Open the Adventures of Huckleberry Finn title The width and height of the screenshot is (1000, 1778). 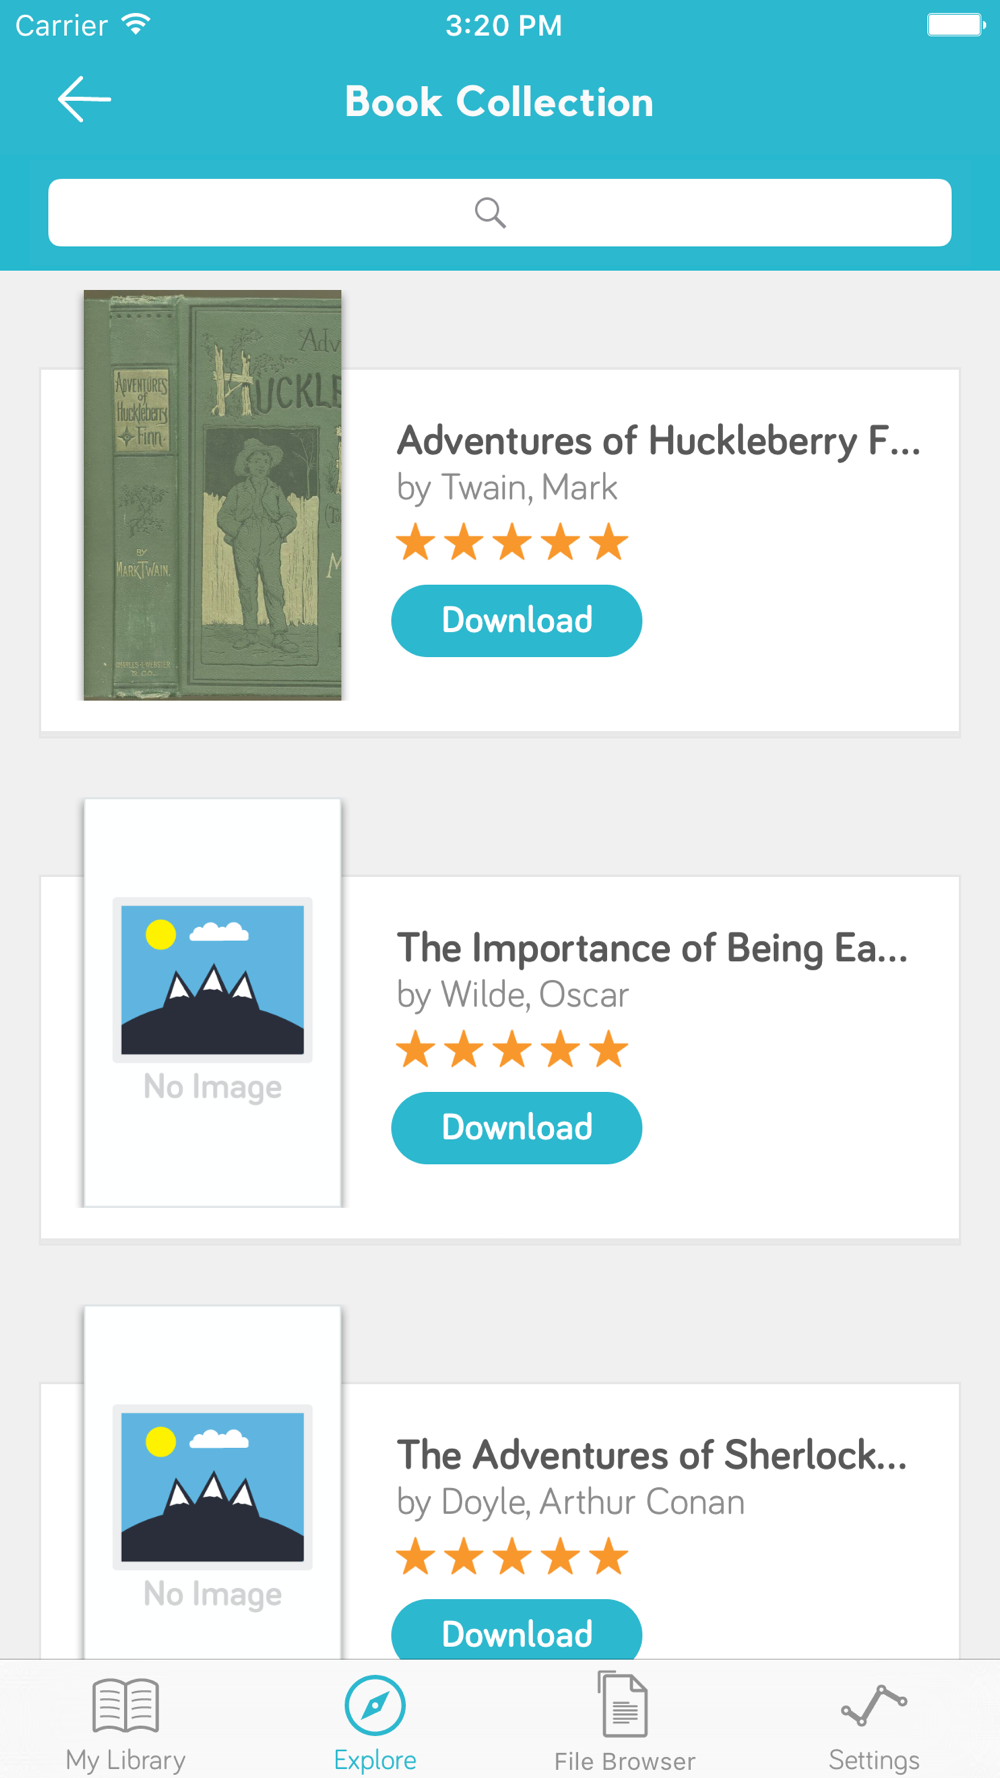(x=659, y=441)
